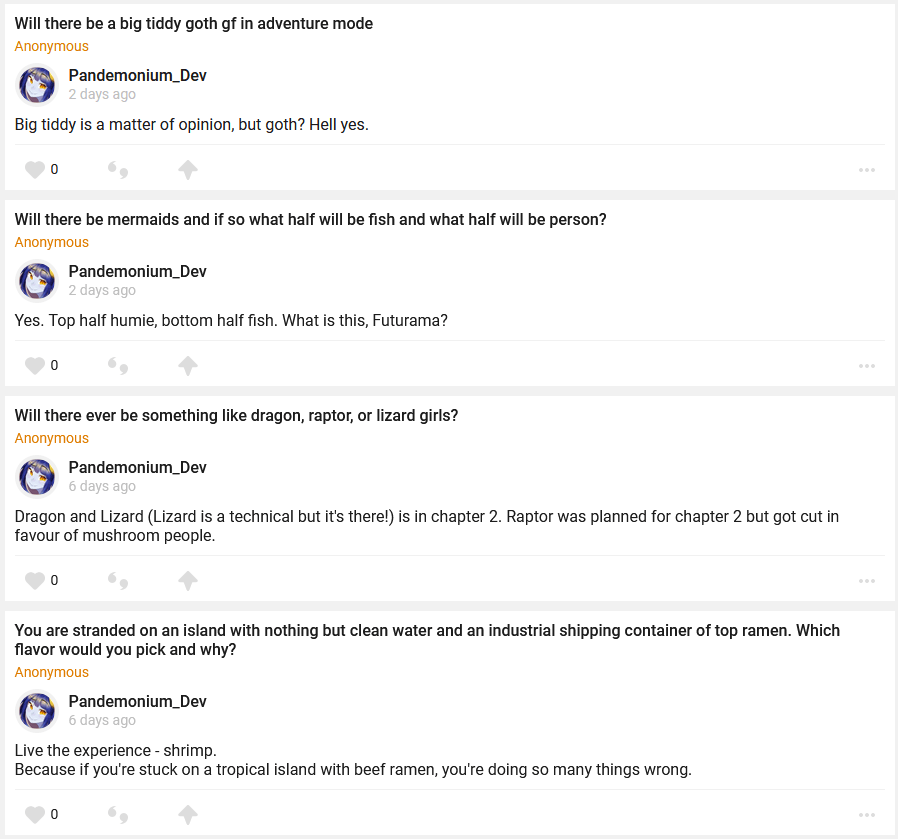Quote the goth gf answer
Image resolution: width=898 pixels, height=839 pixels.
click(118, 170)
